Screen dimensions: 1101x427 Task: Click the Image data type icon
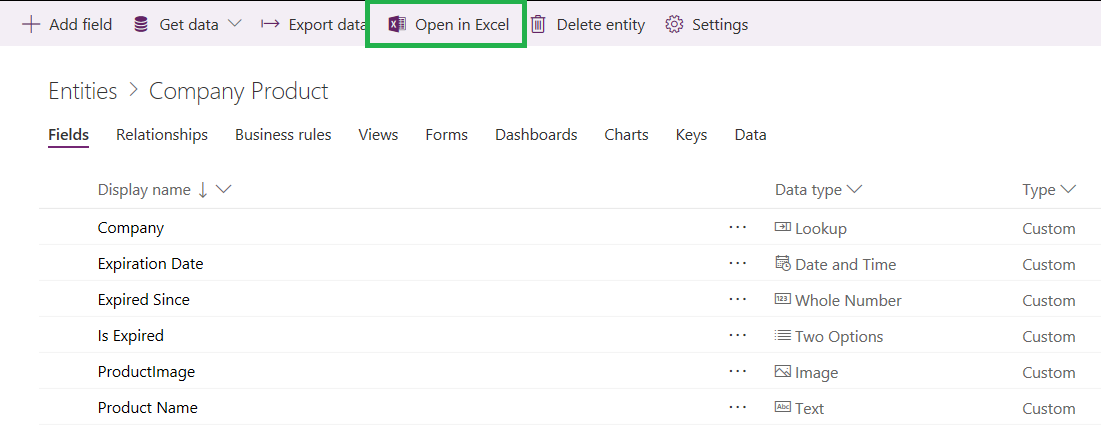(x=783, y=372)
